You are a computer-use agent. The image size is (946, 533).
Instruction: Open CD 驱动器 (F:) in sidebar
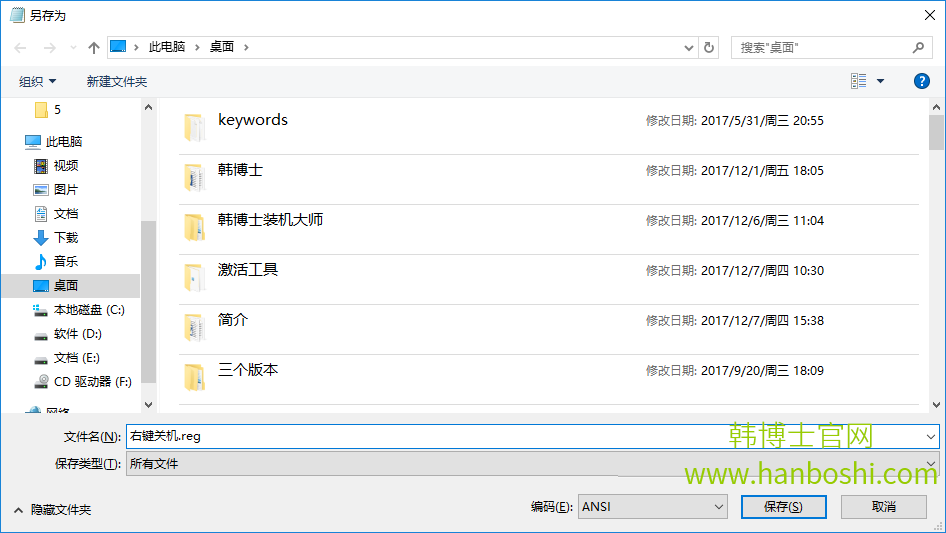(92, 382)
